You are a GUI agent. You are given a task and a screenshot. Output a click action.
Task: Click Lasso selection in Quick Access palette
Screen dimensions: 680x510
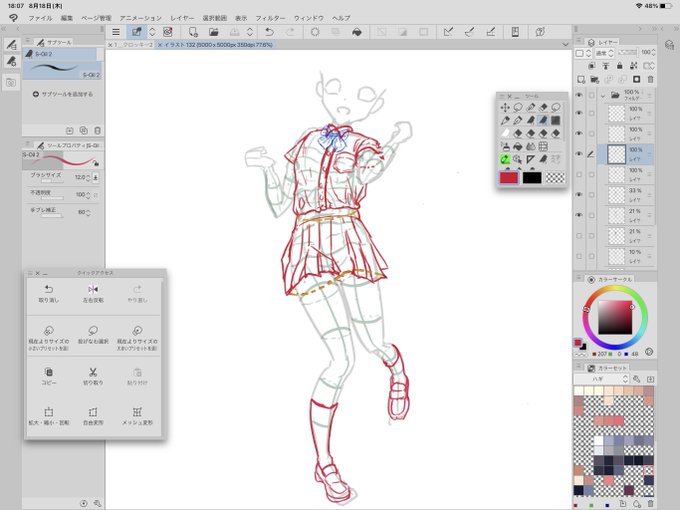coord(93,334)
